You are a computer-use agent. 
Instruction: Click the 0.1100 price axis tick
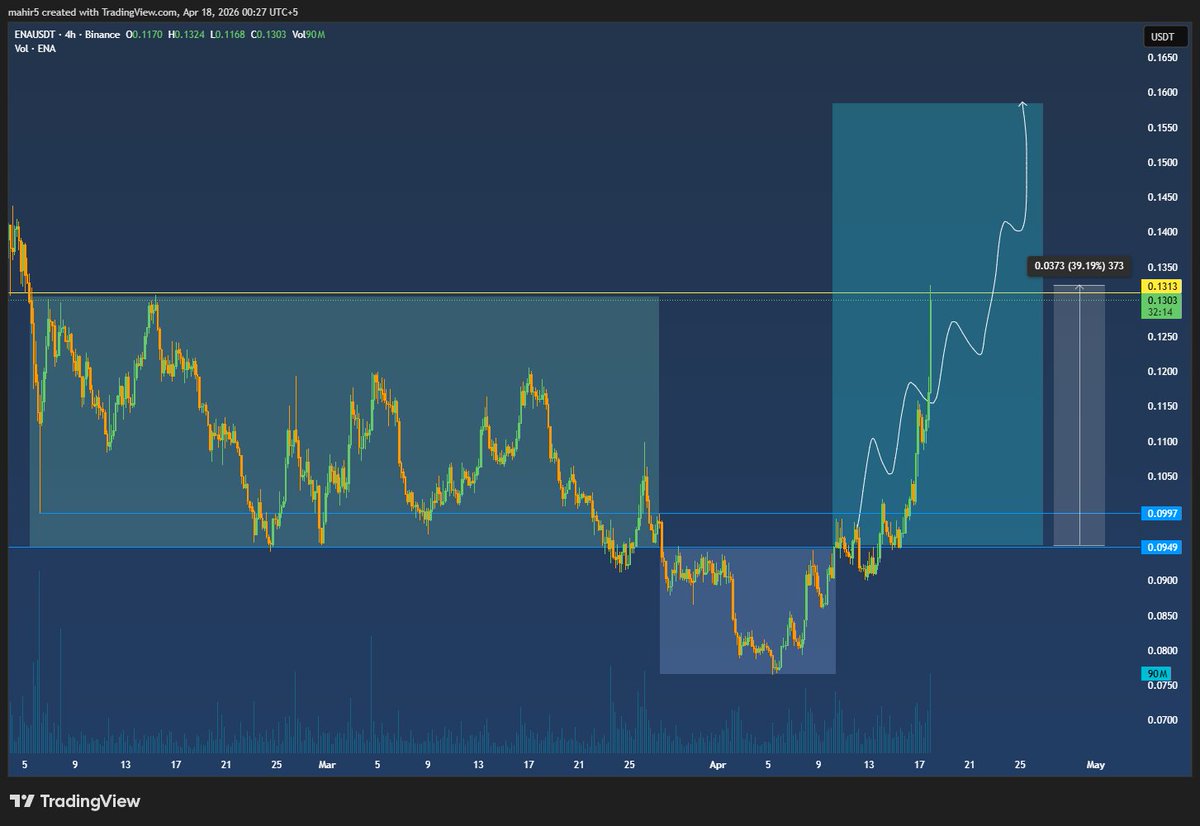click(x=1163, y=442)
